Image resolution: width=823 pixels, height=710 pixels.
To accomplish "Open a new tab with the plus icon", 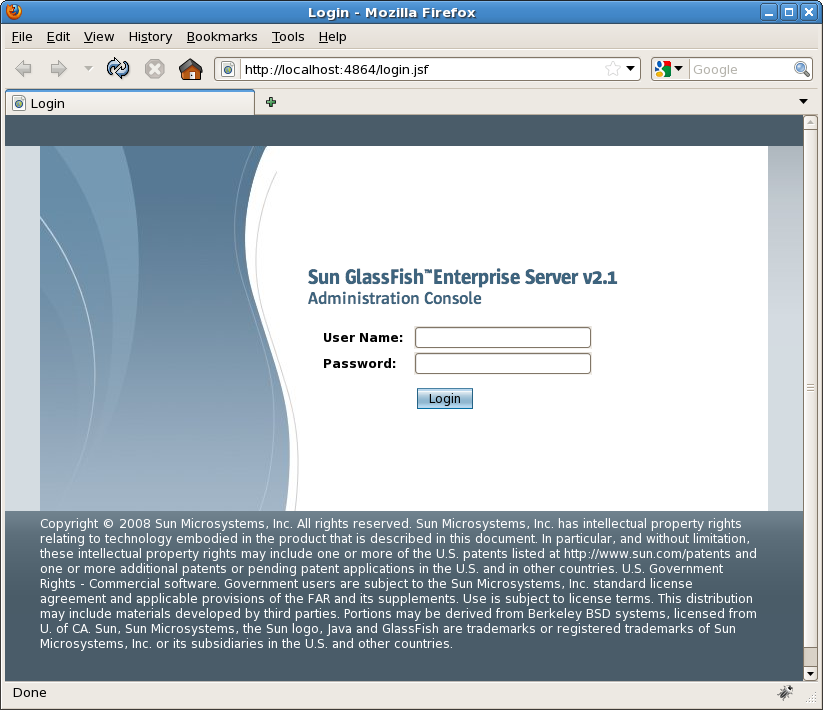I will (x=271, y=102).
